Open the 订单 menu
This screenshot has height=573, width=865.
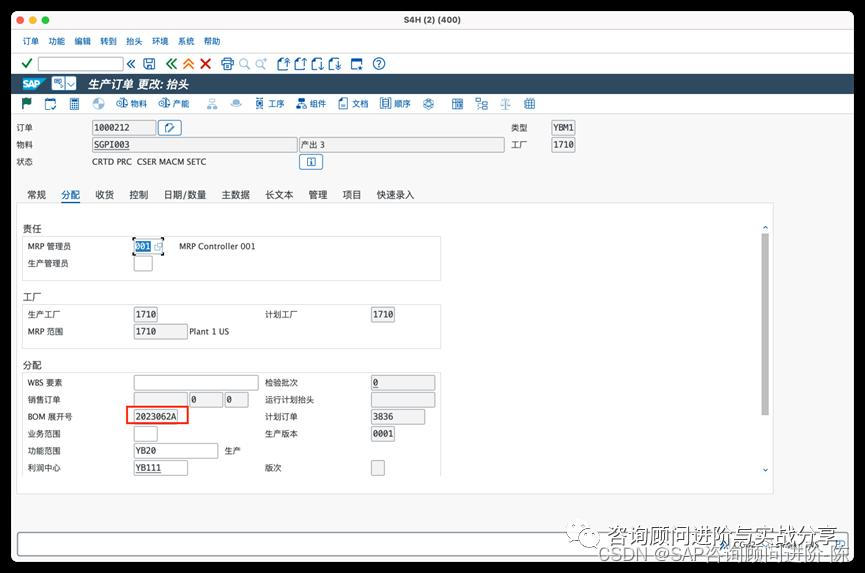pos(31,41)
